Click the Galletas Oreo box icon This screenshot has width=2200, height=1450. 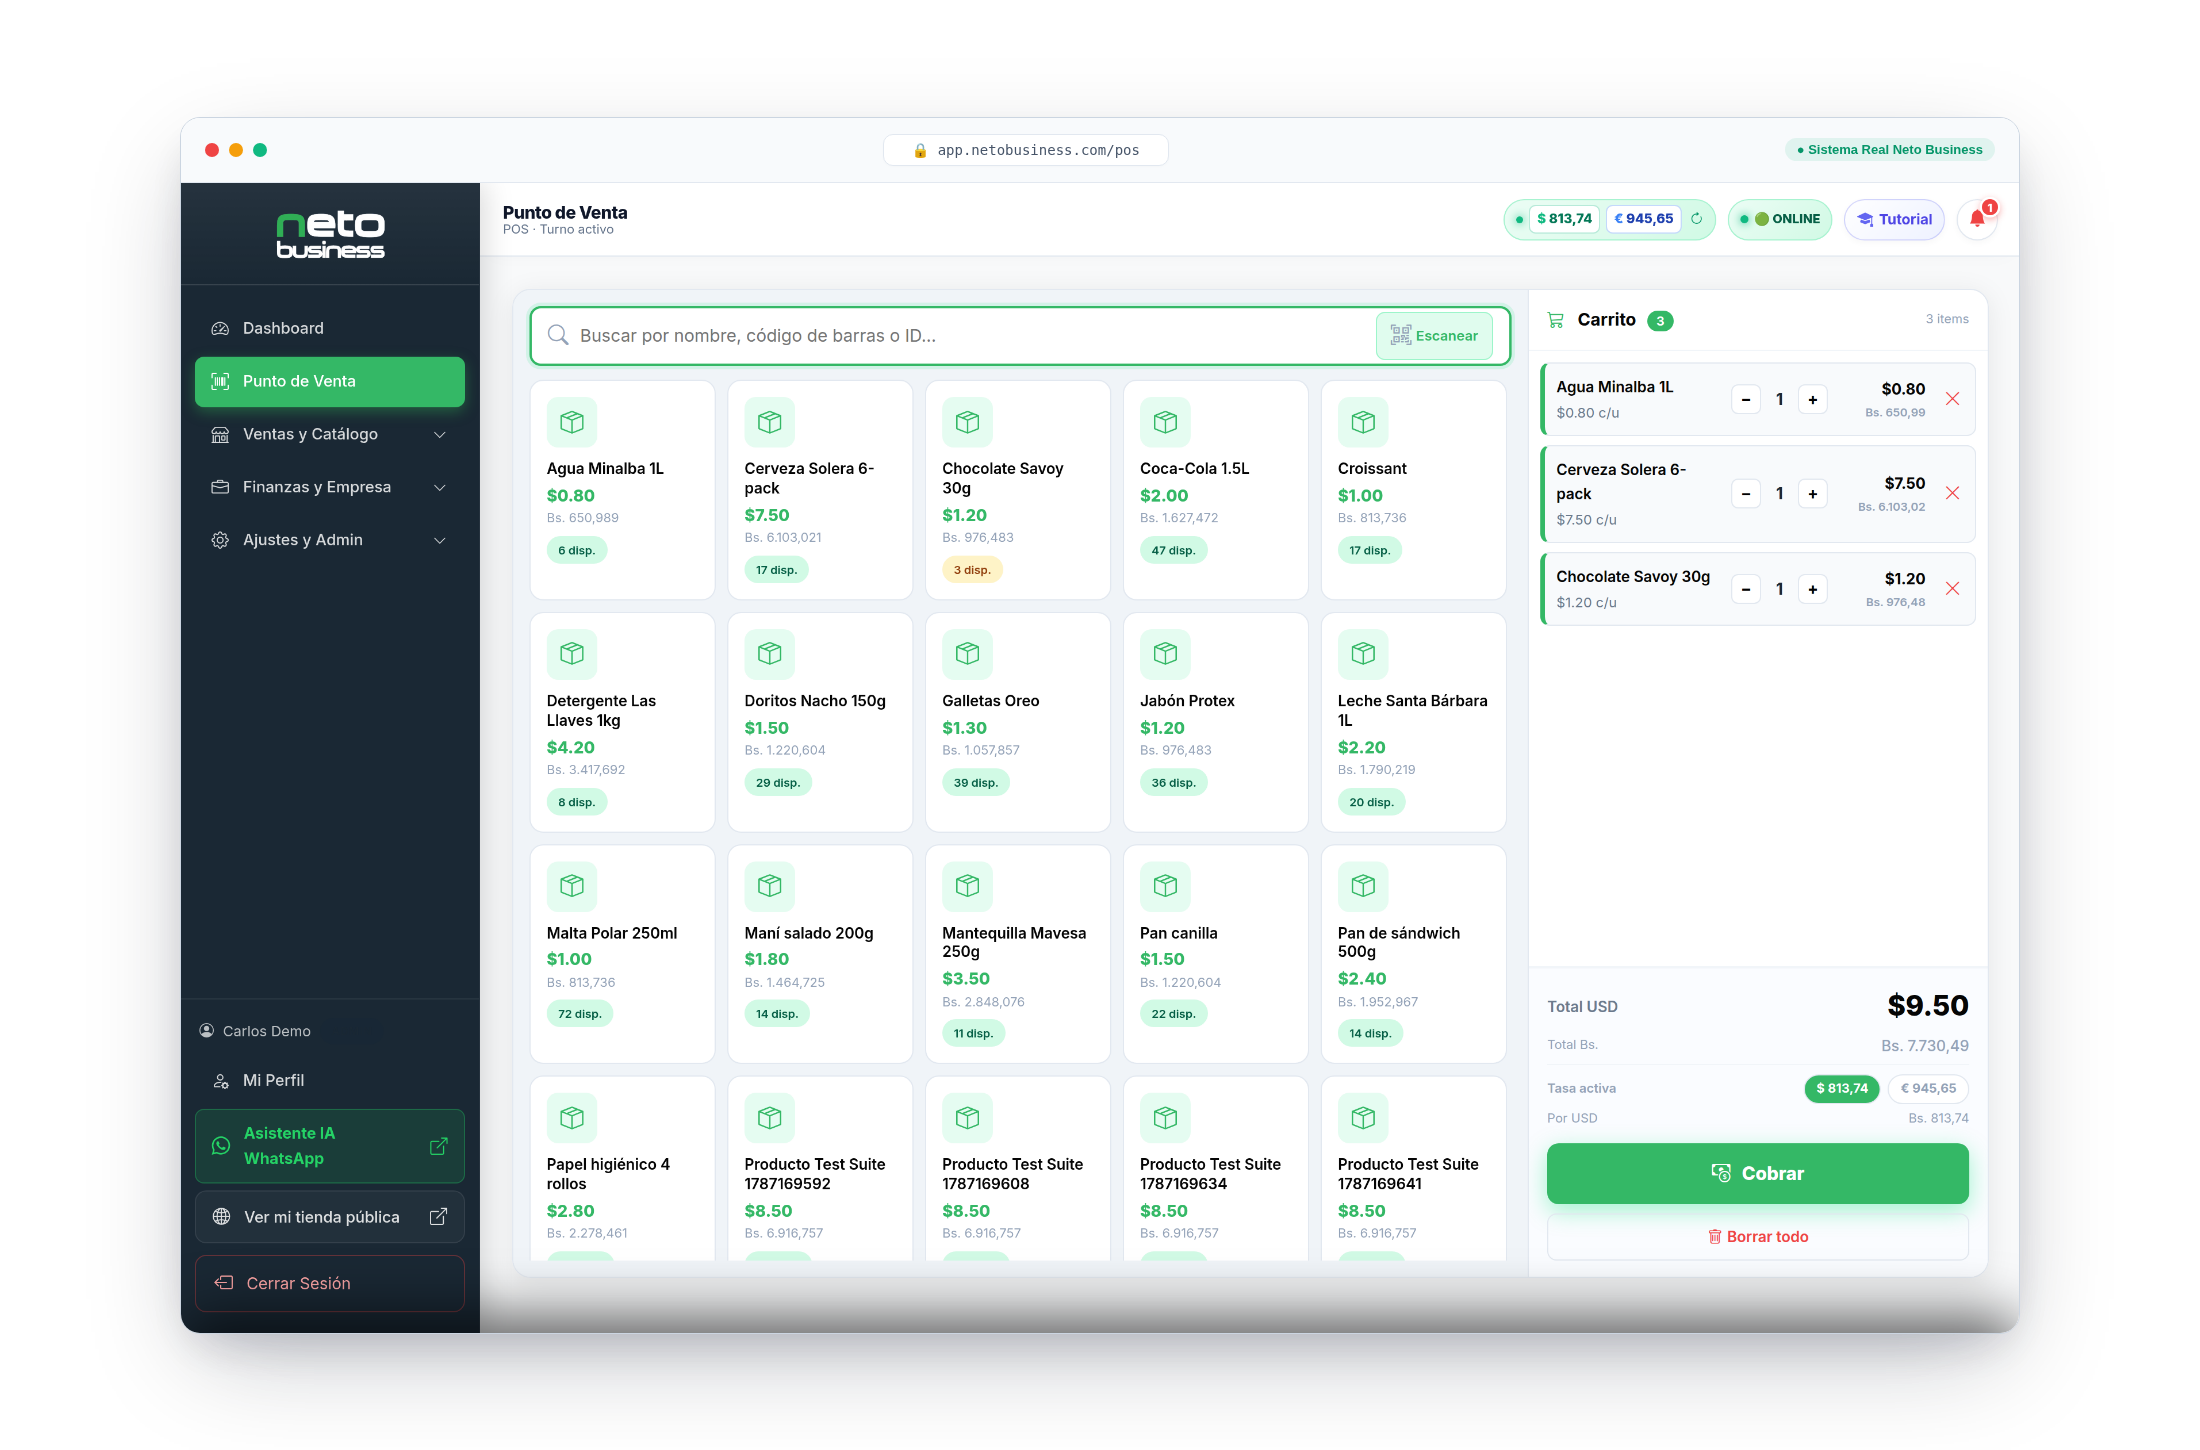pyautogui.click(x=967, y=654)
